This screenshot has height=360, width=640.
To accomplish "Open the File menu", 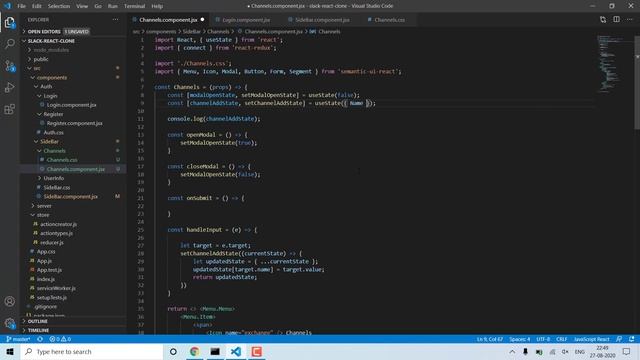I will pyautogui.click(x=21, y=6).
